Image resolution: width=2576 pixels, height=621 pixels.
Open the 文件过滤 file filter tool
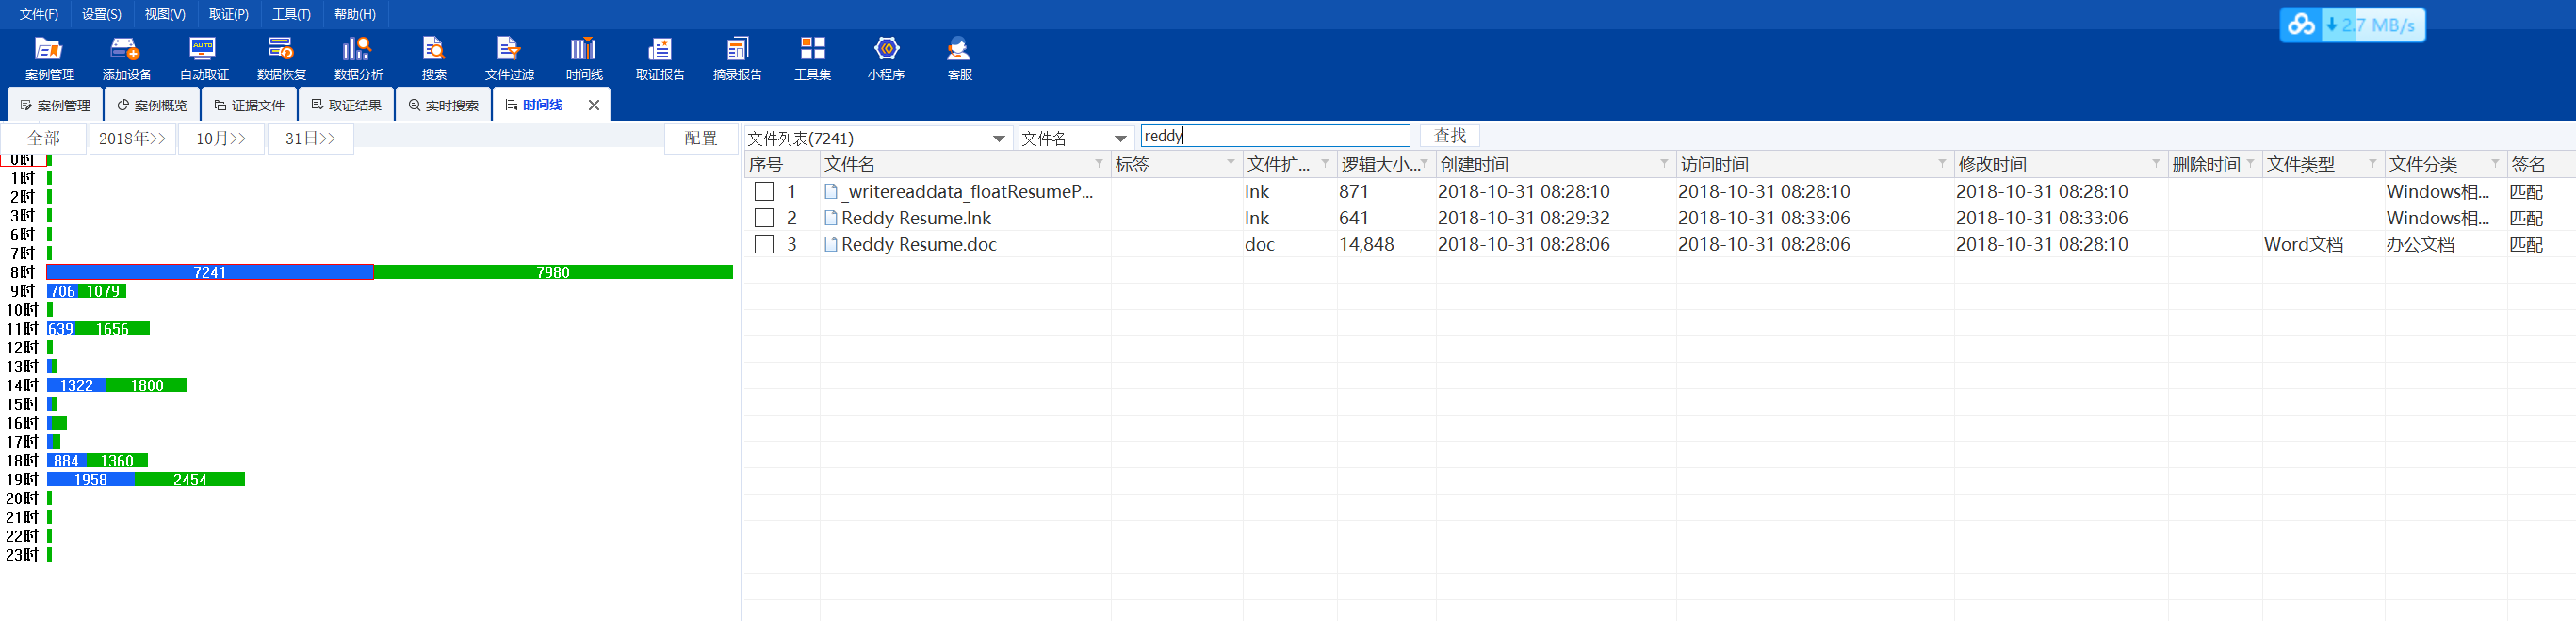pos(509,58)
